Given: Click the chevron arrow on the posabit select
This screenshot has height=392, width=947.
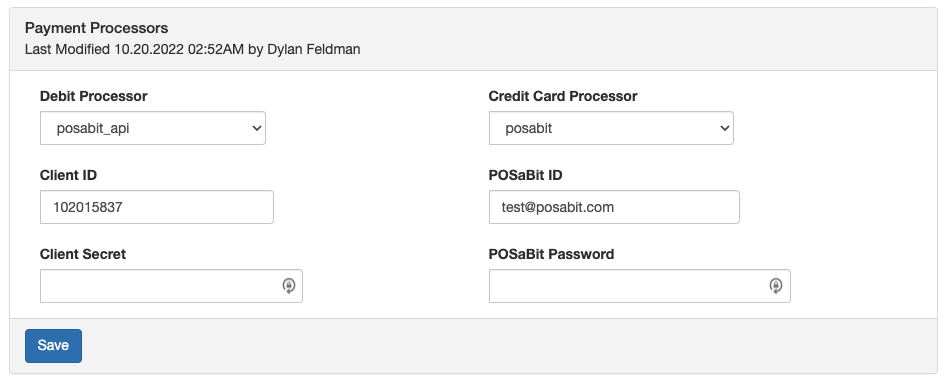Looking at the screenshot, I should [725, 128].
